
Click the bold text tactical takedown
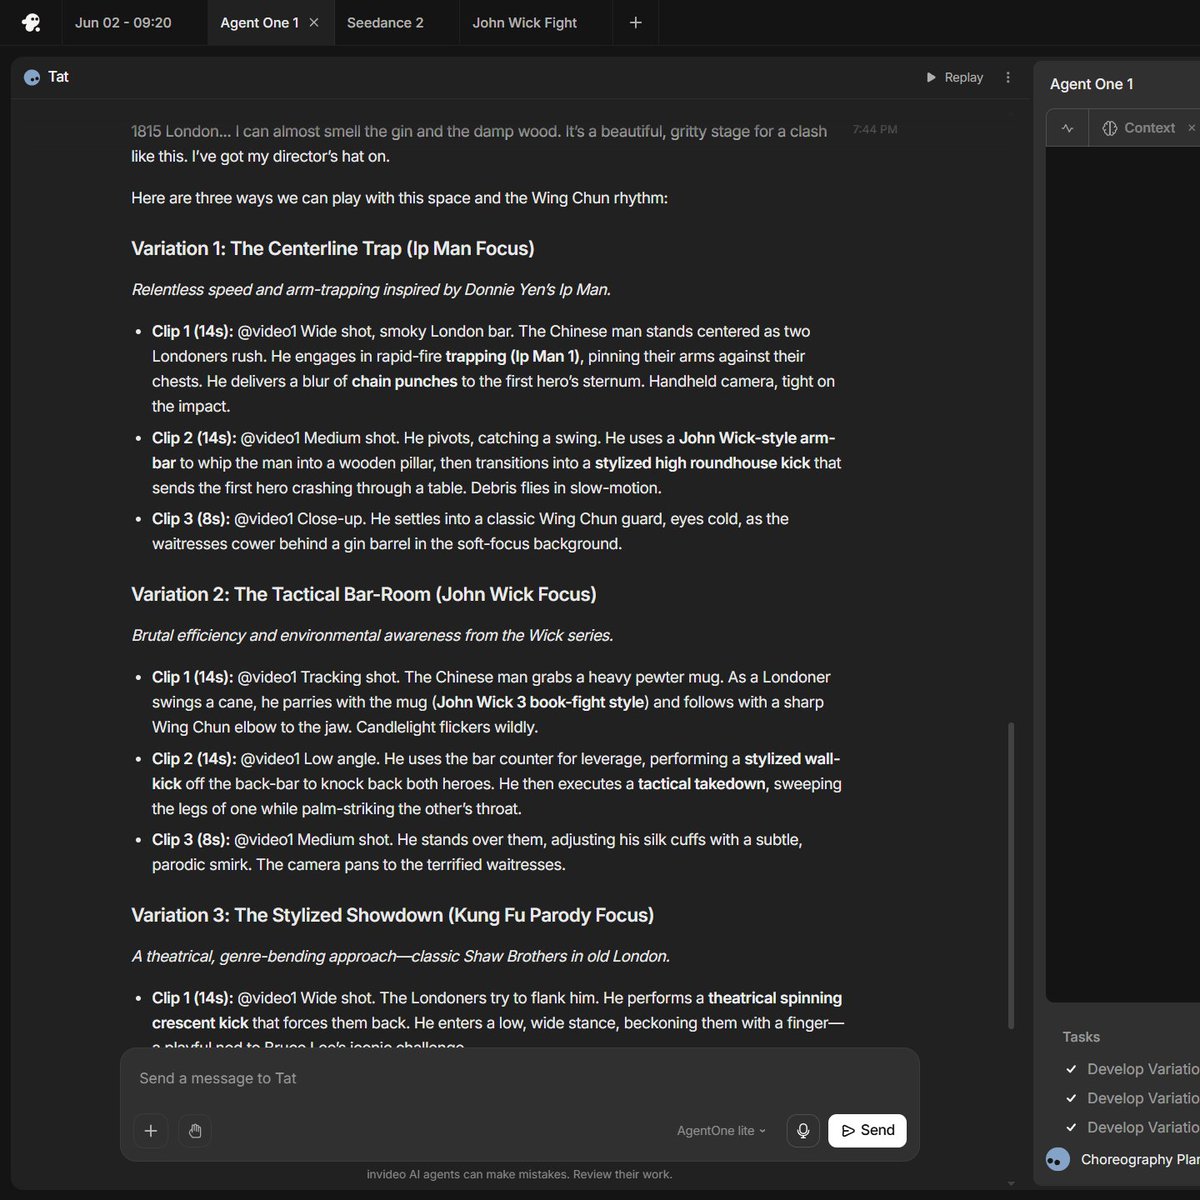(x=701, y=784)
